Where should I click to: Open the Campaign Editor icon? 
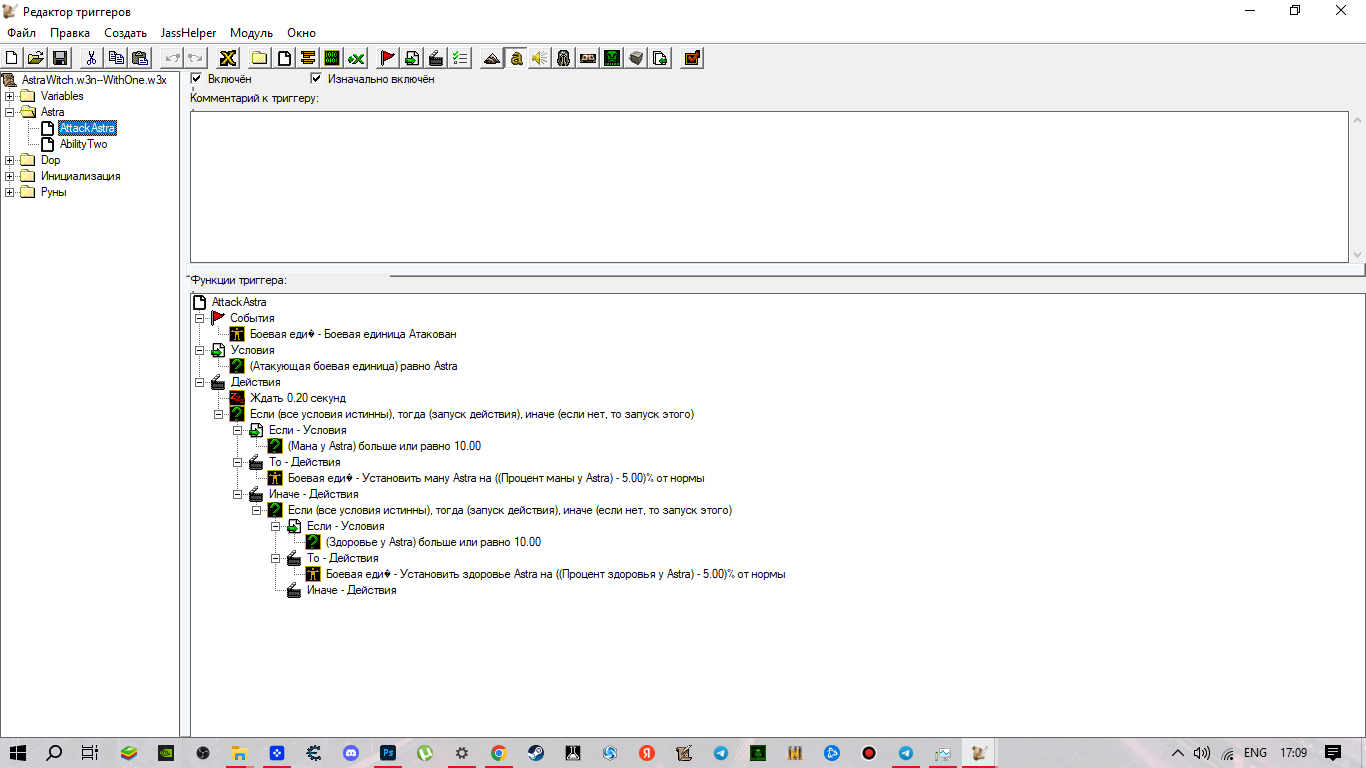(588, 58)
